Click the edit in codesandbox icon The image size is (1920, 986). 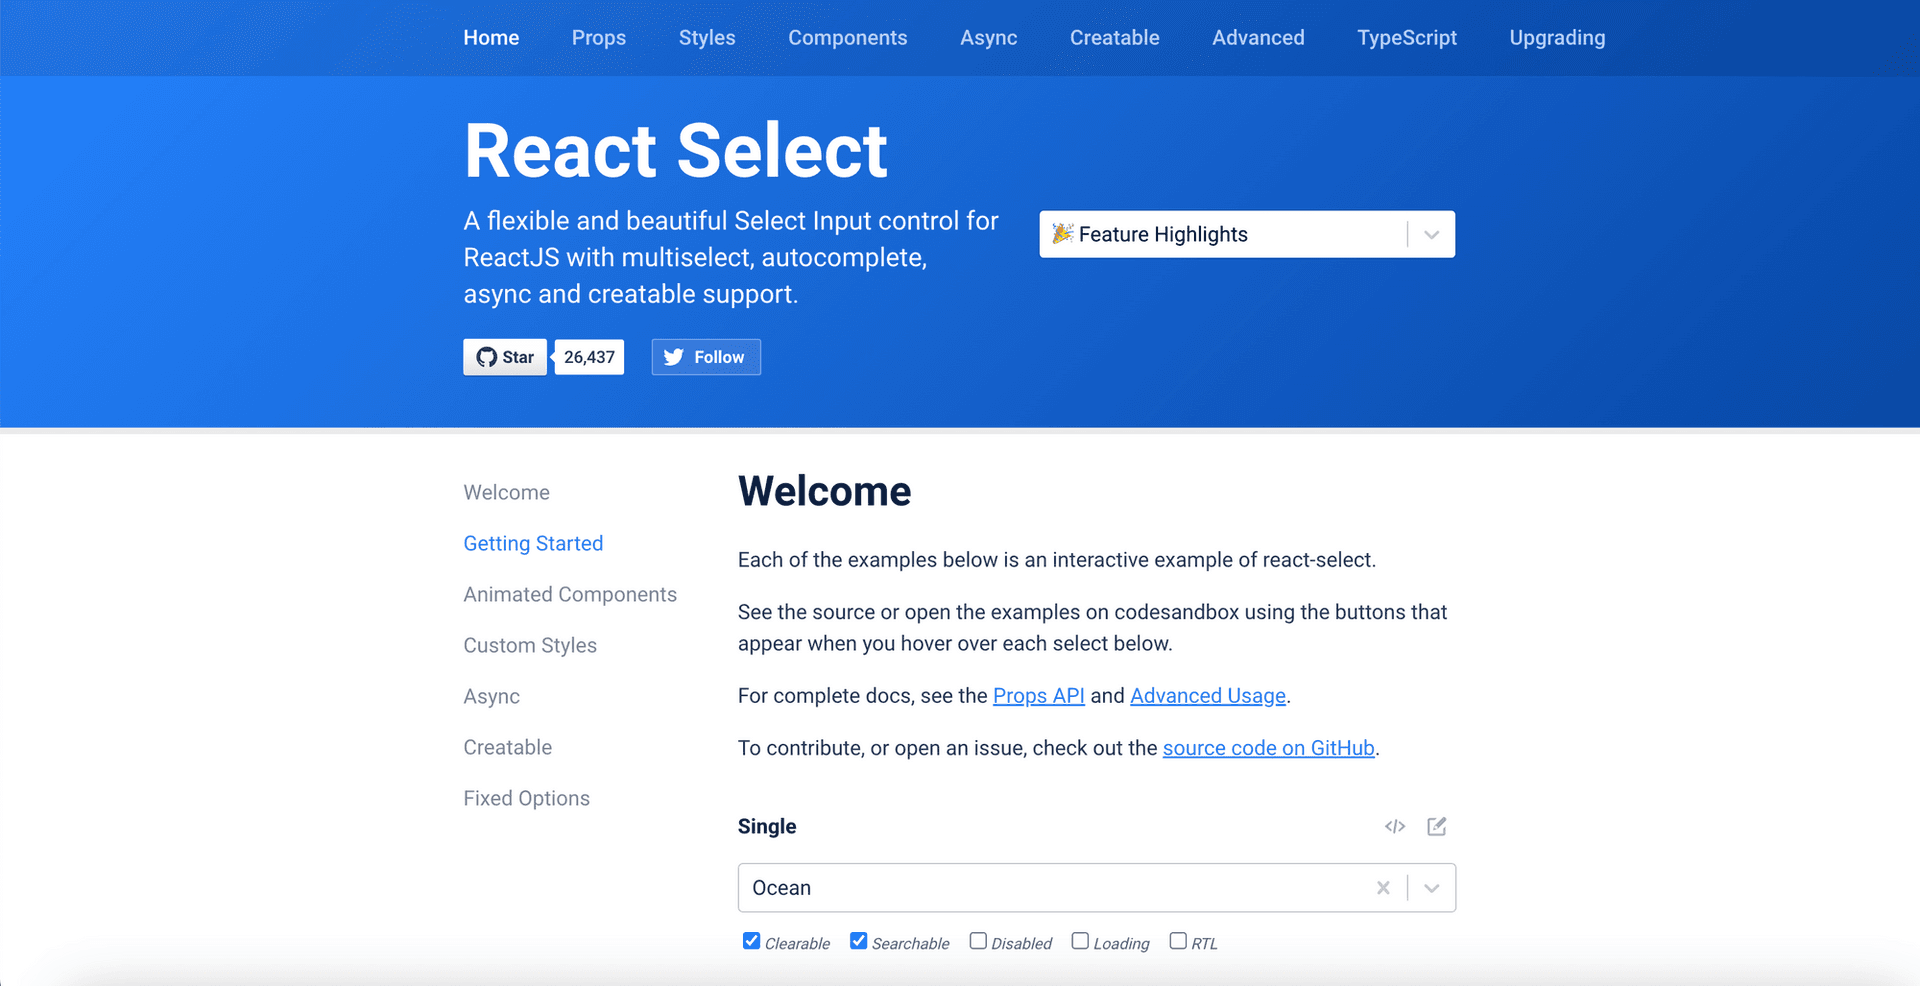pos(1436,826)
